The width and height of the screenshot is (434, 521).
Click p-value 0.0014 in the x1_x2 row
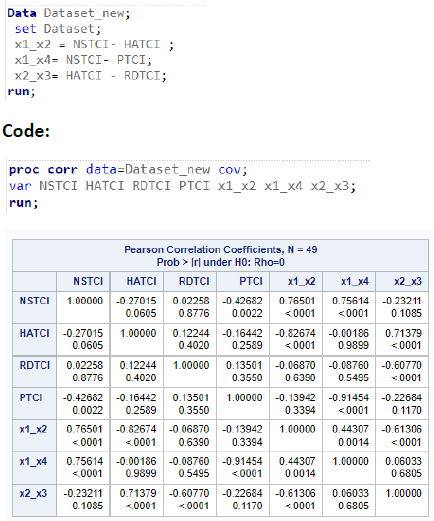(x=353, y=442)
